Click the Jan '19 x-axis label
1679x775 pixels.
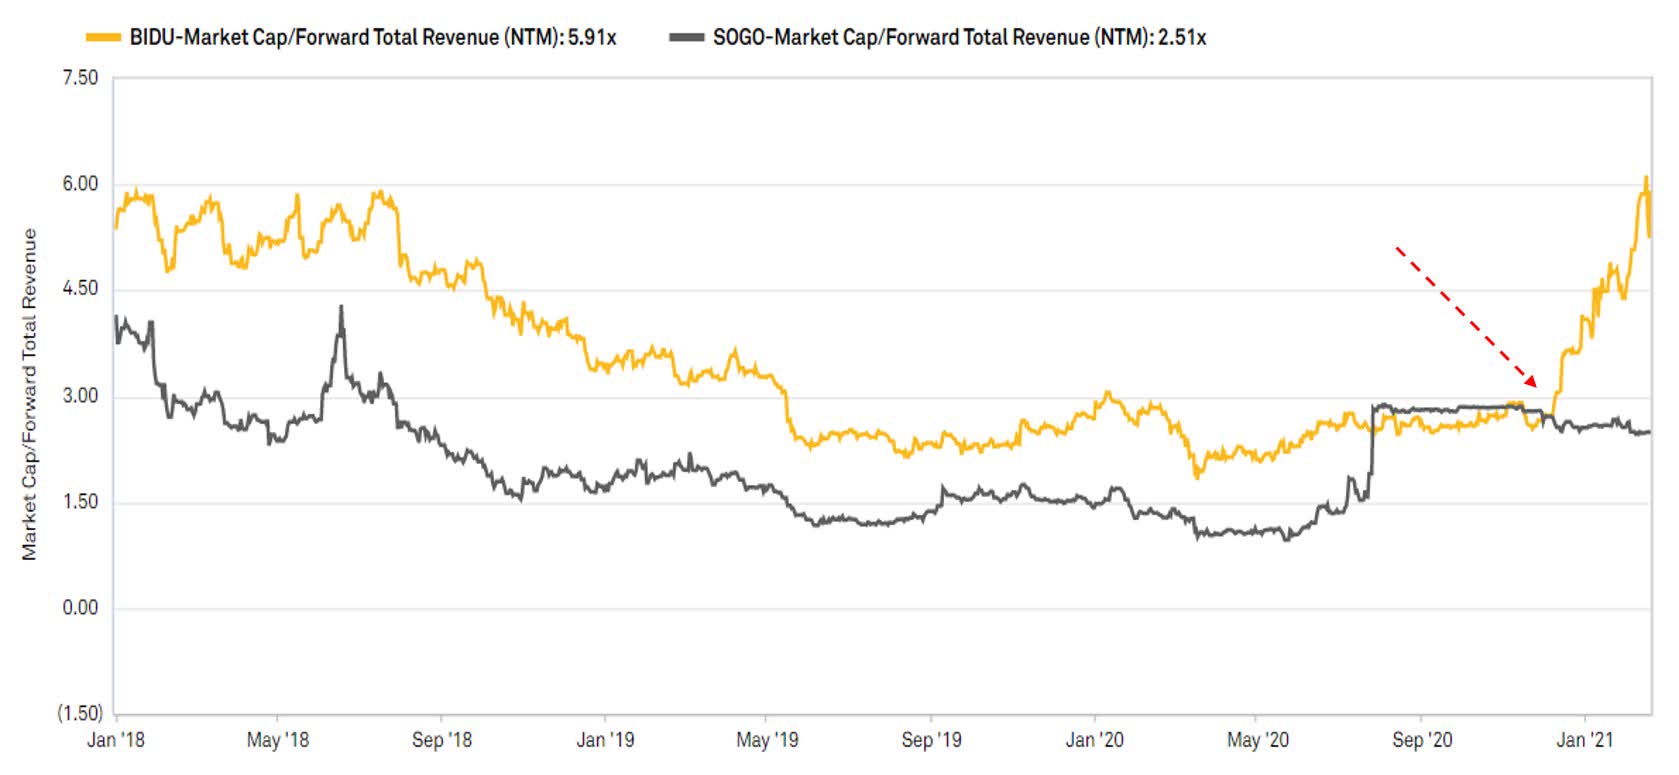605,740
